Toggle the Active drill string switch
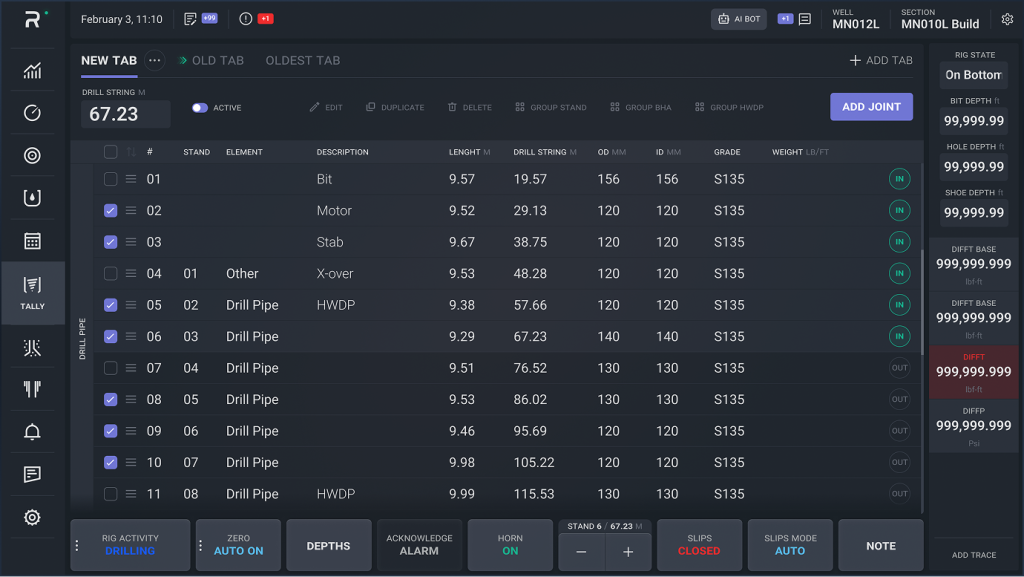 pos(200,108)
